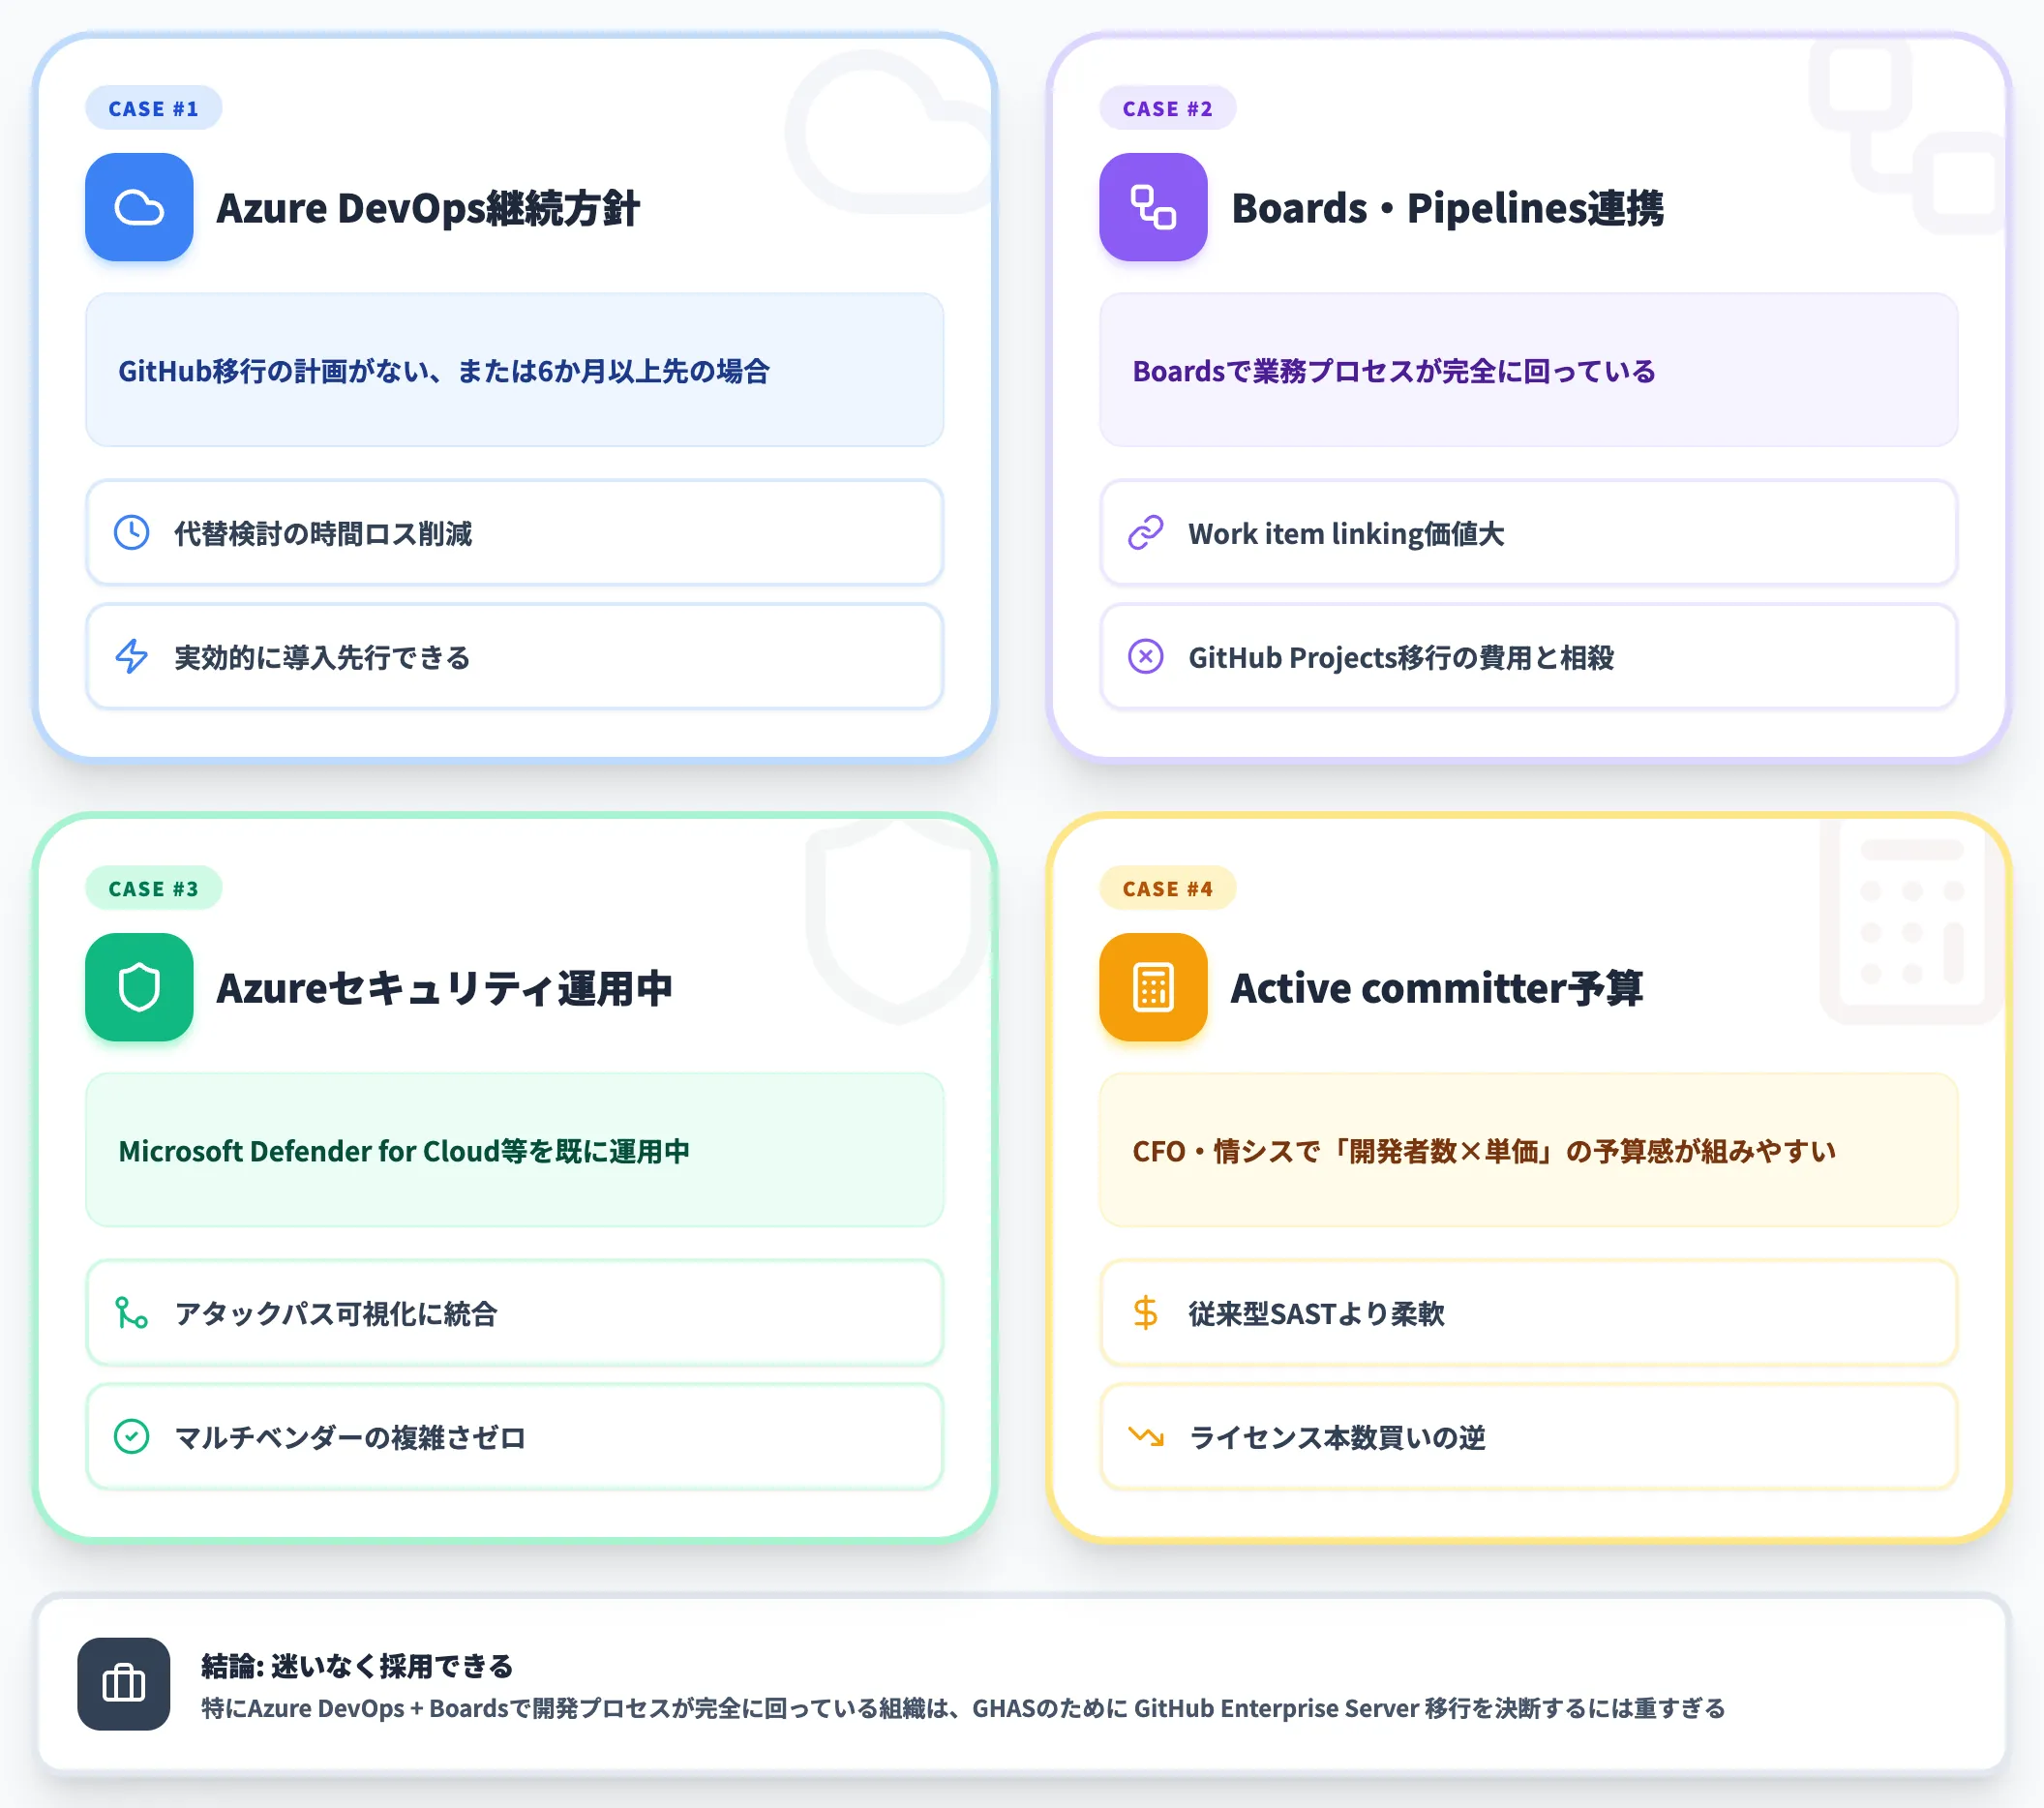Click the orange calculator icon for Active committer予算
The height and width of the screenshot is (1808, 2044).
[x=1153, y=987]
